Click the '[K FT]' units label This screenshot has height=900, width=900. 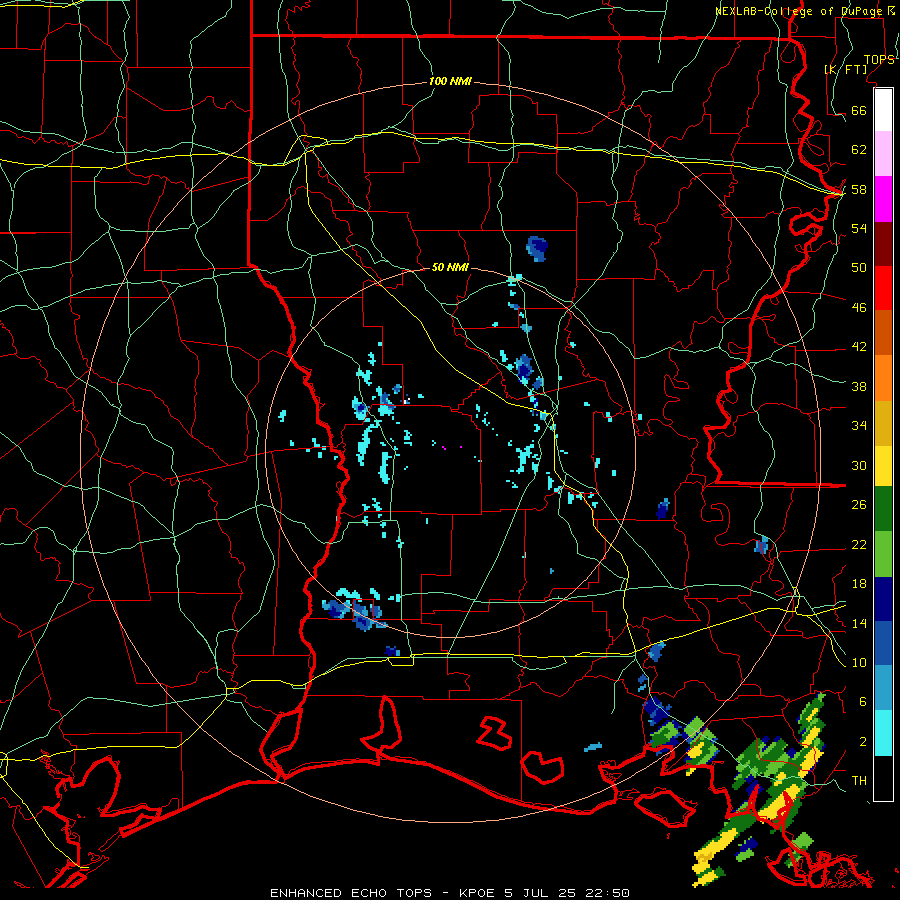(845, 69)
